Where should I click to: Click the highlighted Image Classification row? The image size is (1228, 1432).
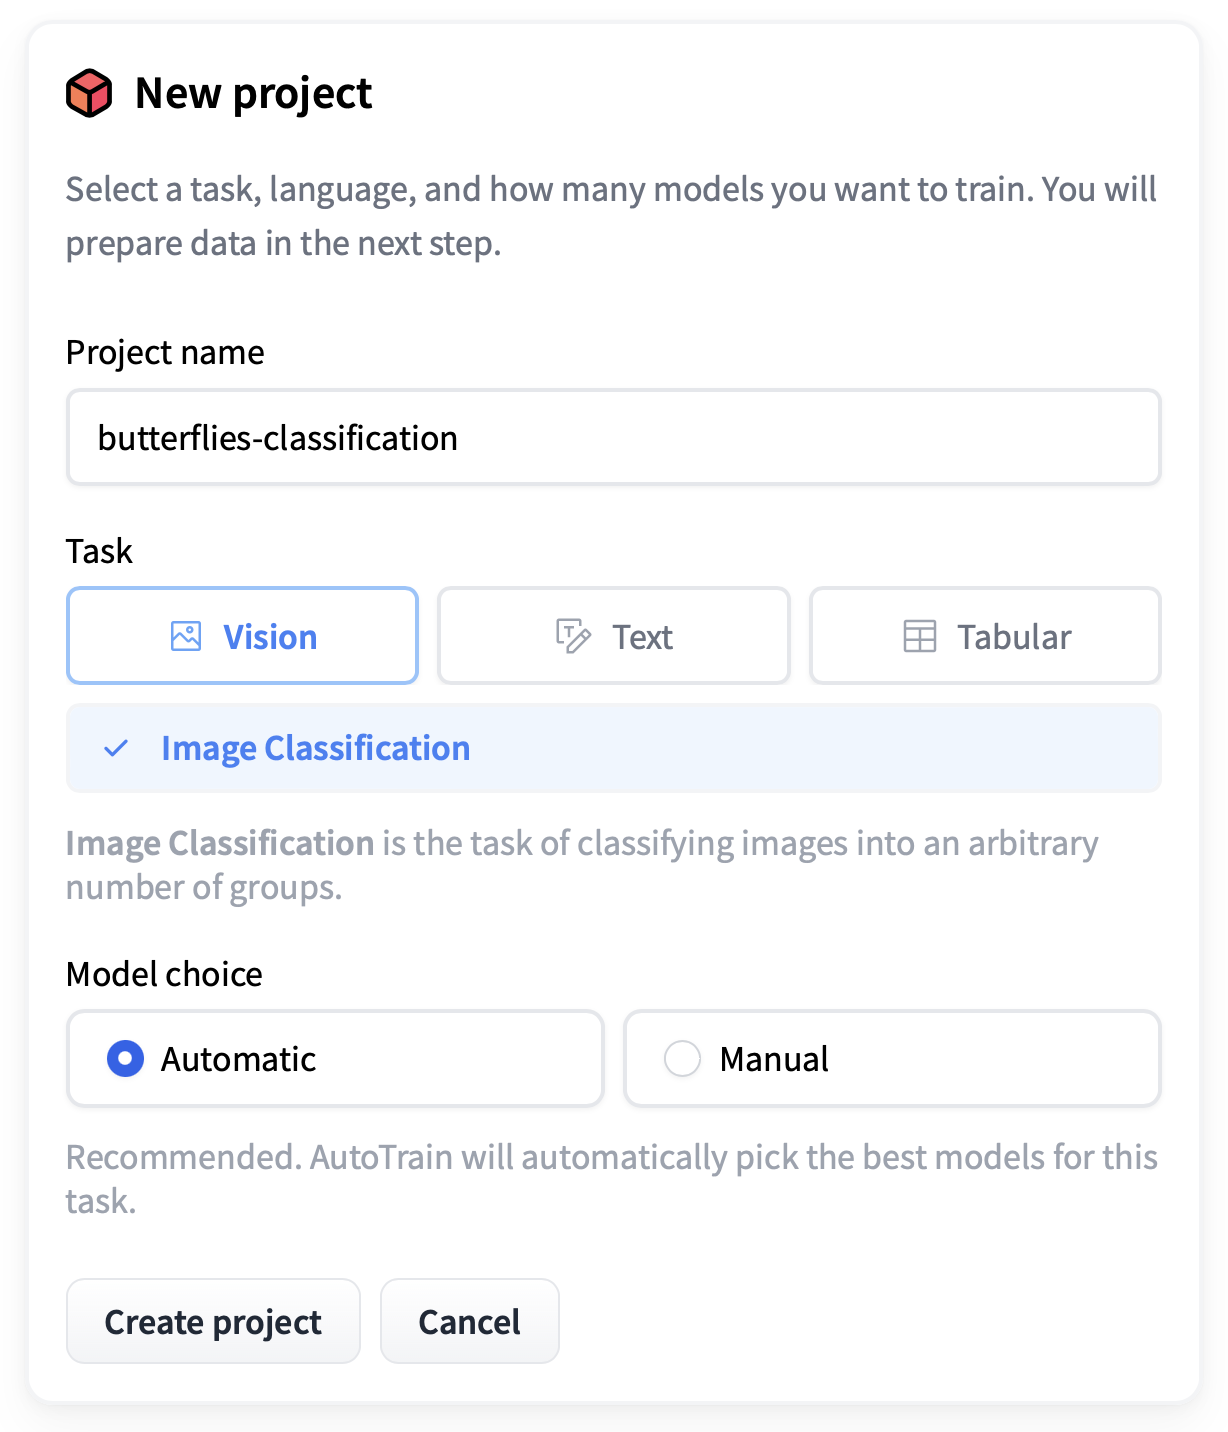[x=613, y=748]
